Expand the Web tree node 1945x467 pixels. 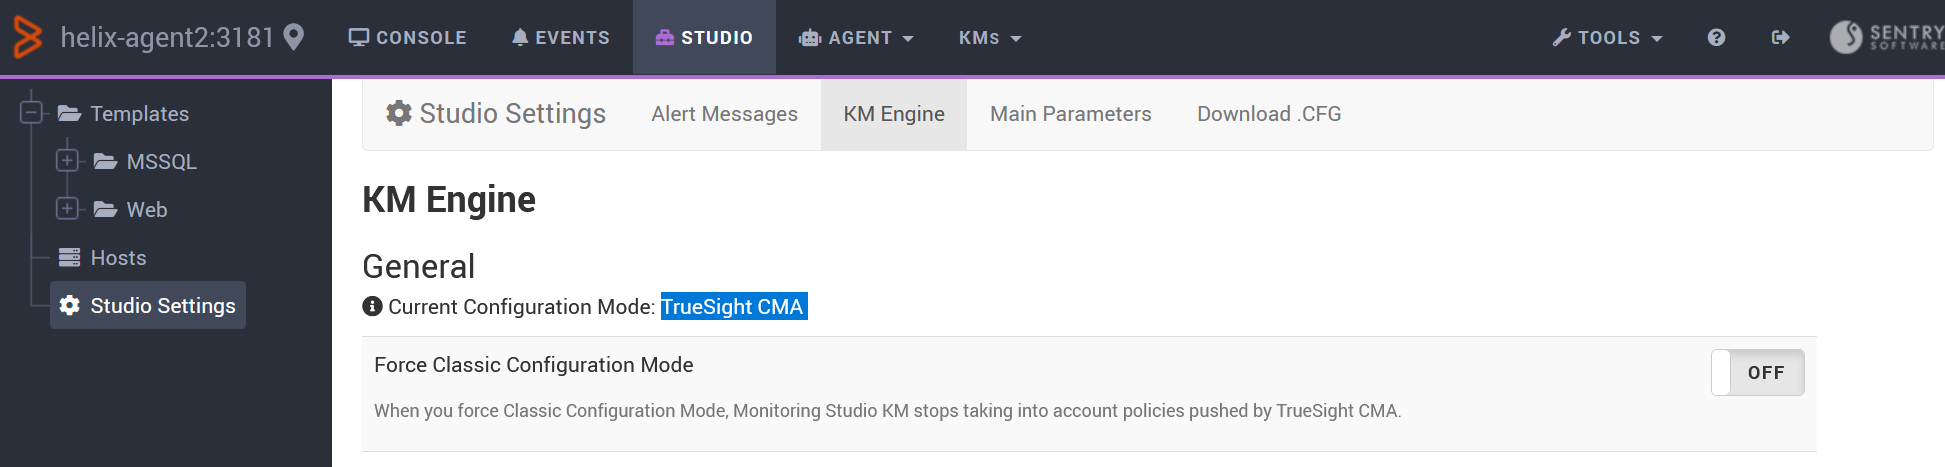[x=67, y=208]
